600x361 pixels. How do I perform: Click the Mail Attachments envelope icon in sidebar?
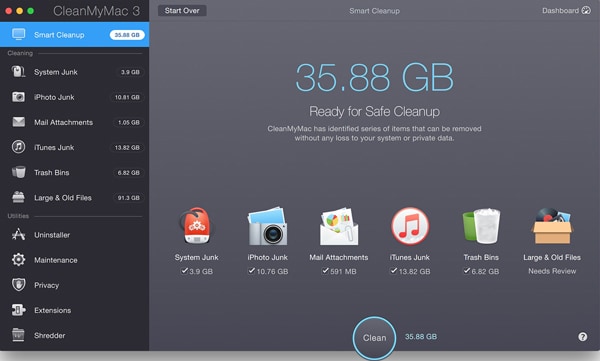(18, 122)
